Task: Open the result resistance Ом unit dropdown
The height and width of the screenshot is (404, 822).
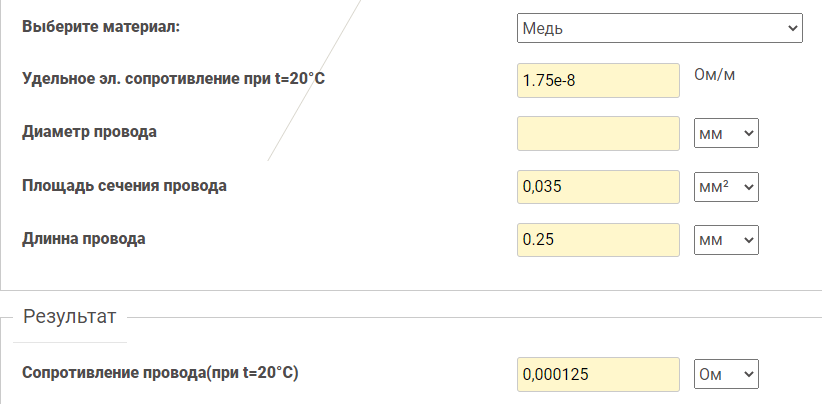Action: [726, 374]
